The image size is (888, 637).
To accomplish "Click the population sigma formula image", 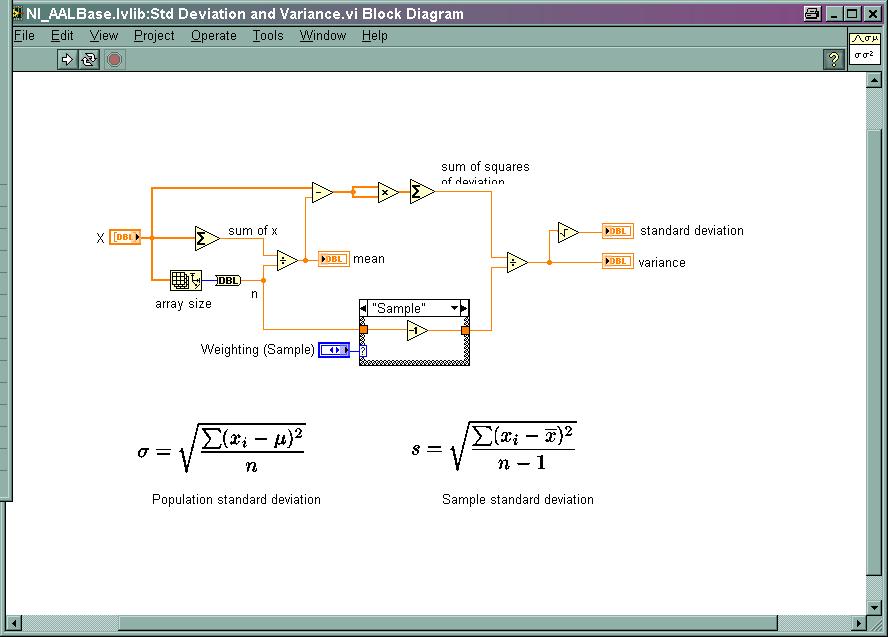I will (x=221, y=448).
